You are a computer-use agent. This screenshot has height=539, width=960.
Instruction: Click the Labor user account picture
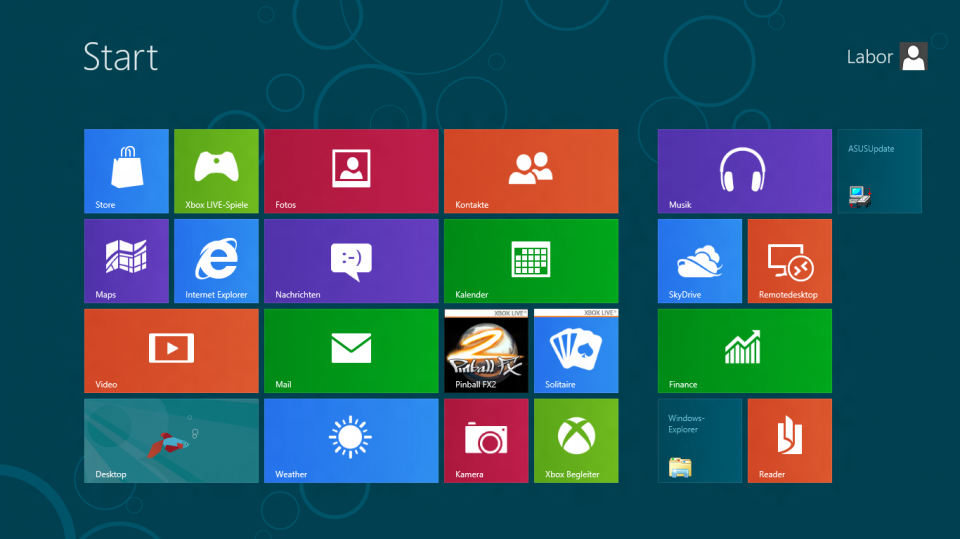pos(913,57)
